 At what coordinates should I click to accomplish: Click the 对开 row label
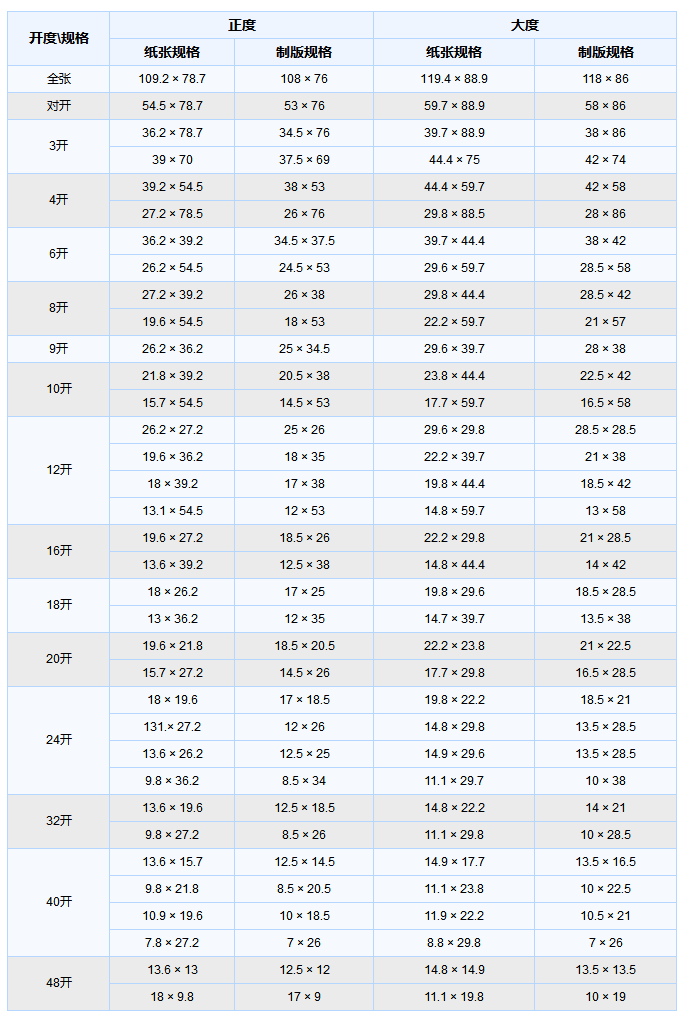(59, 106)
